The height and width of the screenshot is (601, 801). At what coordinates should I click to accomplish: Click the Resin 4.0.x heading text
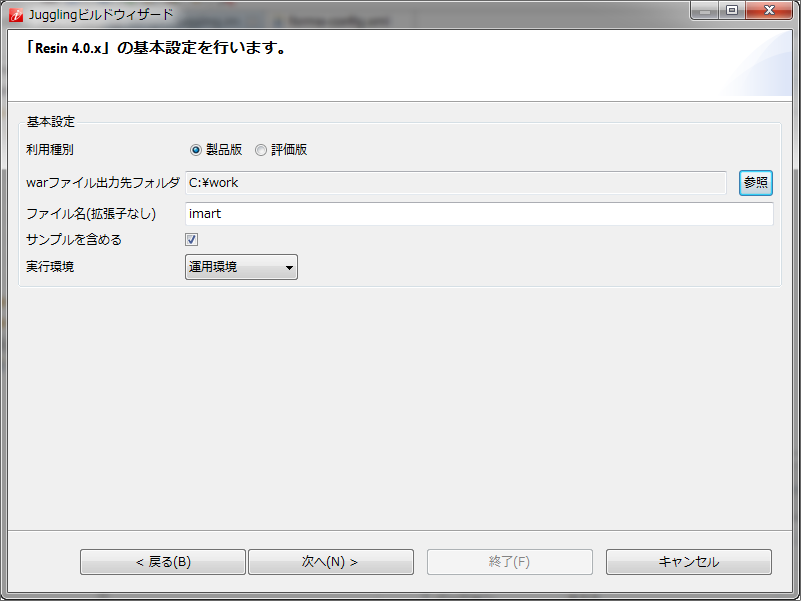(157, 48)
